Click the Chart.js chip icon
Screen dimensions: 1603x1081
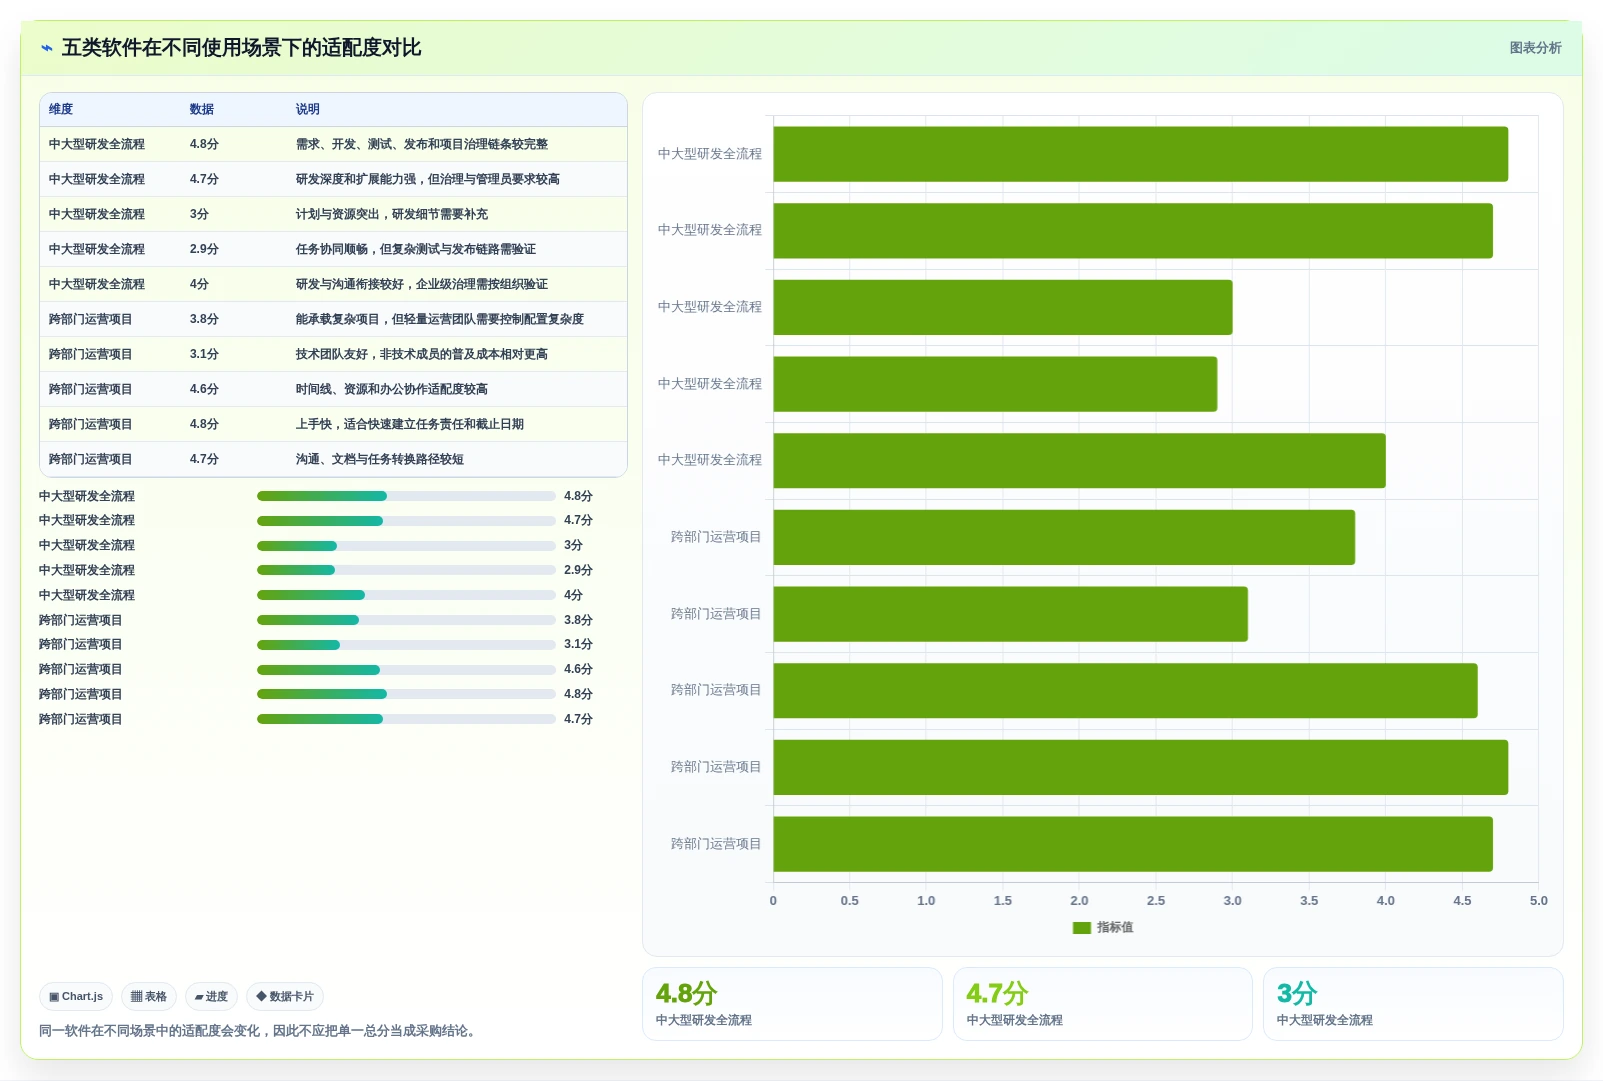coord(54,996)
